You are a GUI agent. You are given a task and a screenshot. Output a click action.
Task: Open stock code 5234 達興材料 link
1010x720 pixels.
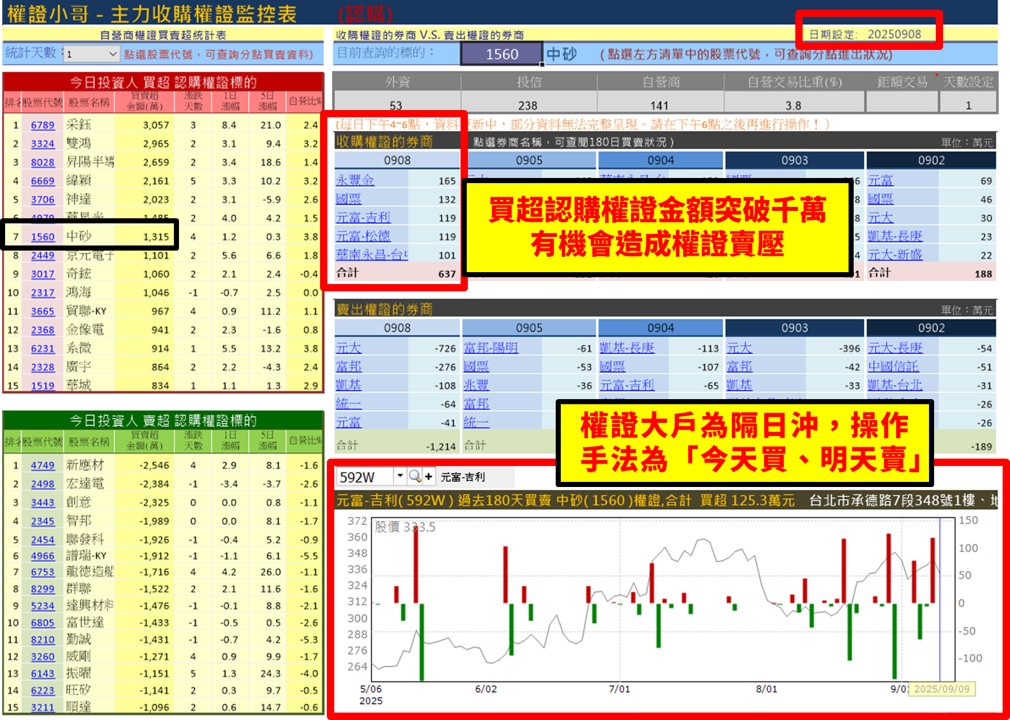(43, 606)
